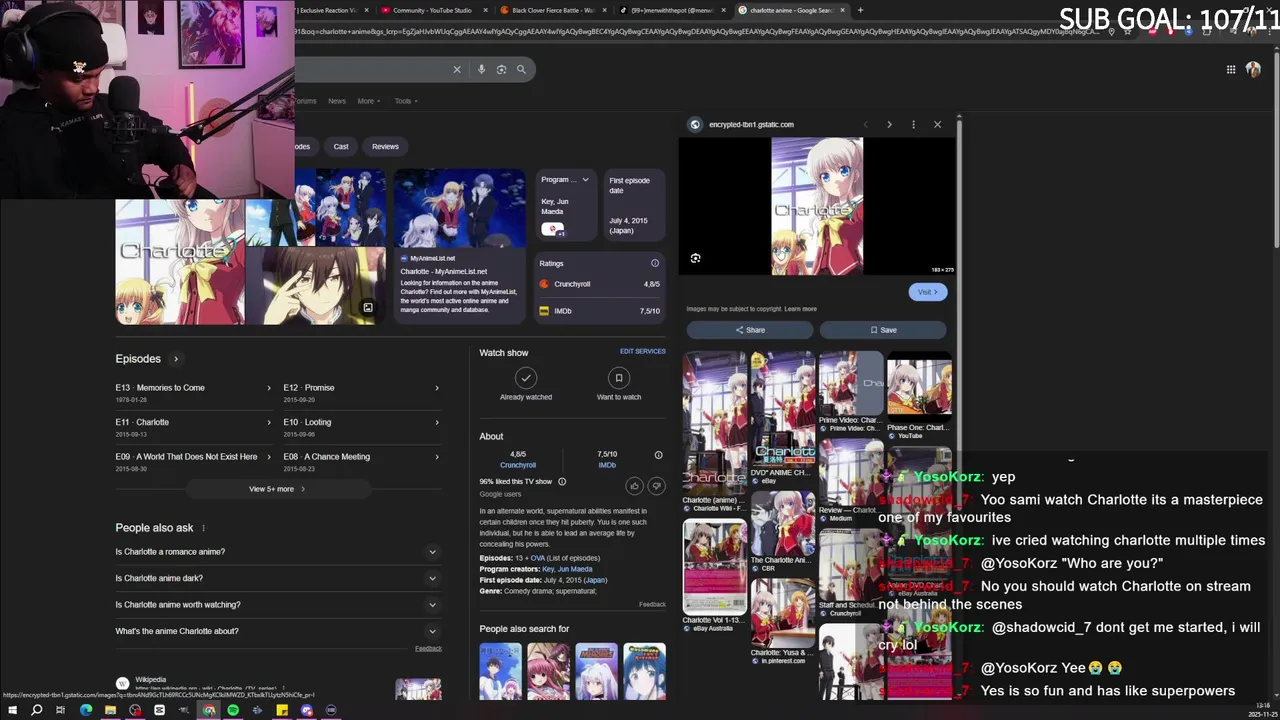Viewport: 1280px width, 720px height.
Task: Open People also ask options menu
Action: click(x=203, y=528)
